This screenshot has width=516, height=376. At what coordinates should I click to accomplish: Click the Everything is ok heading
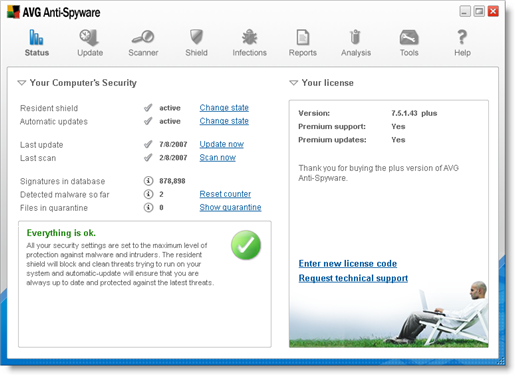click(x=61, y=233)
